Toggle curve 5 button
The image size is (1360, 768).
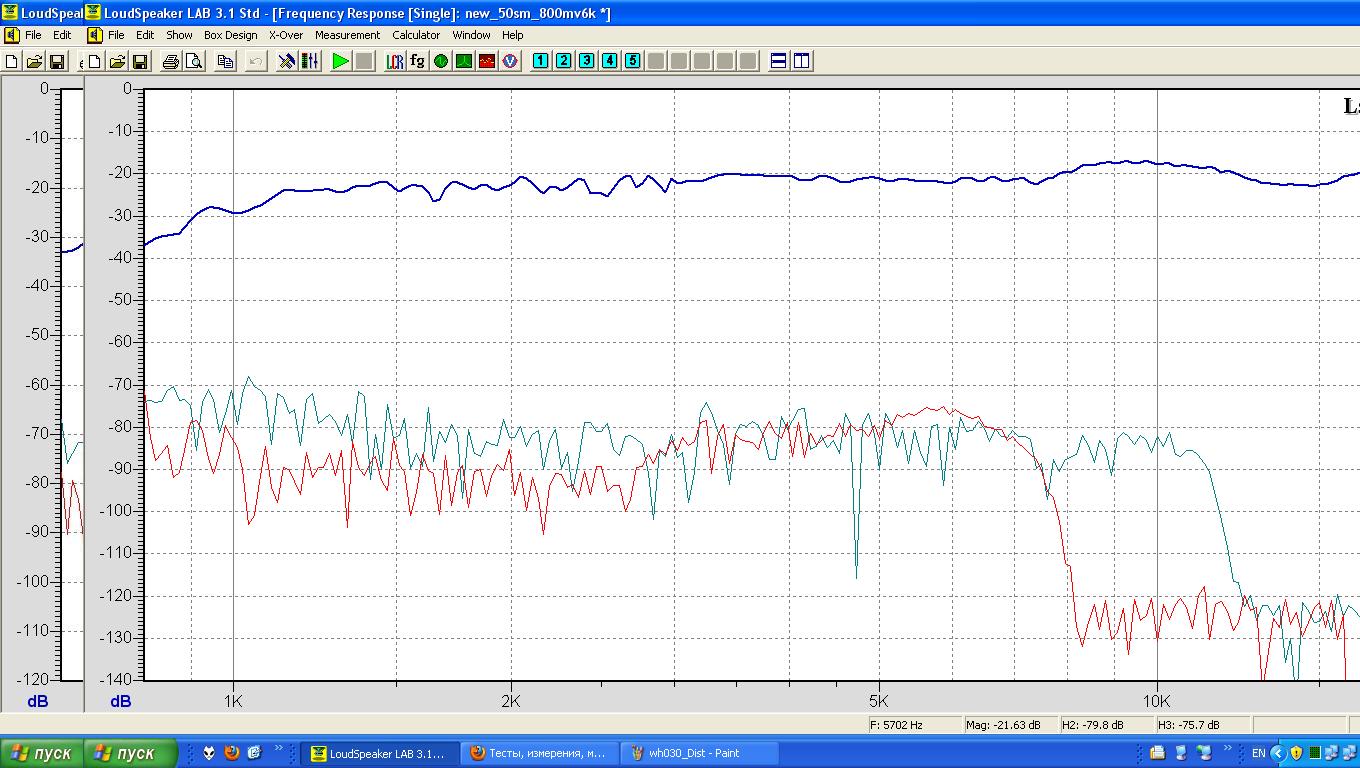click(632, 61)
